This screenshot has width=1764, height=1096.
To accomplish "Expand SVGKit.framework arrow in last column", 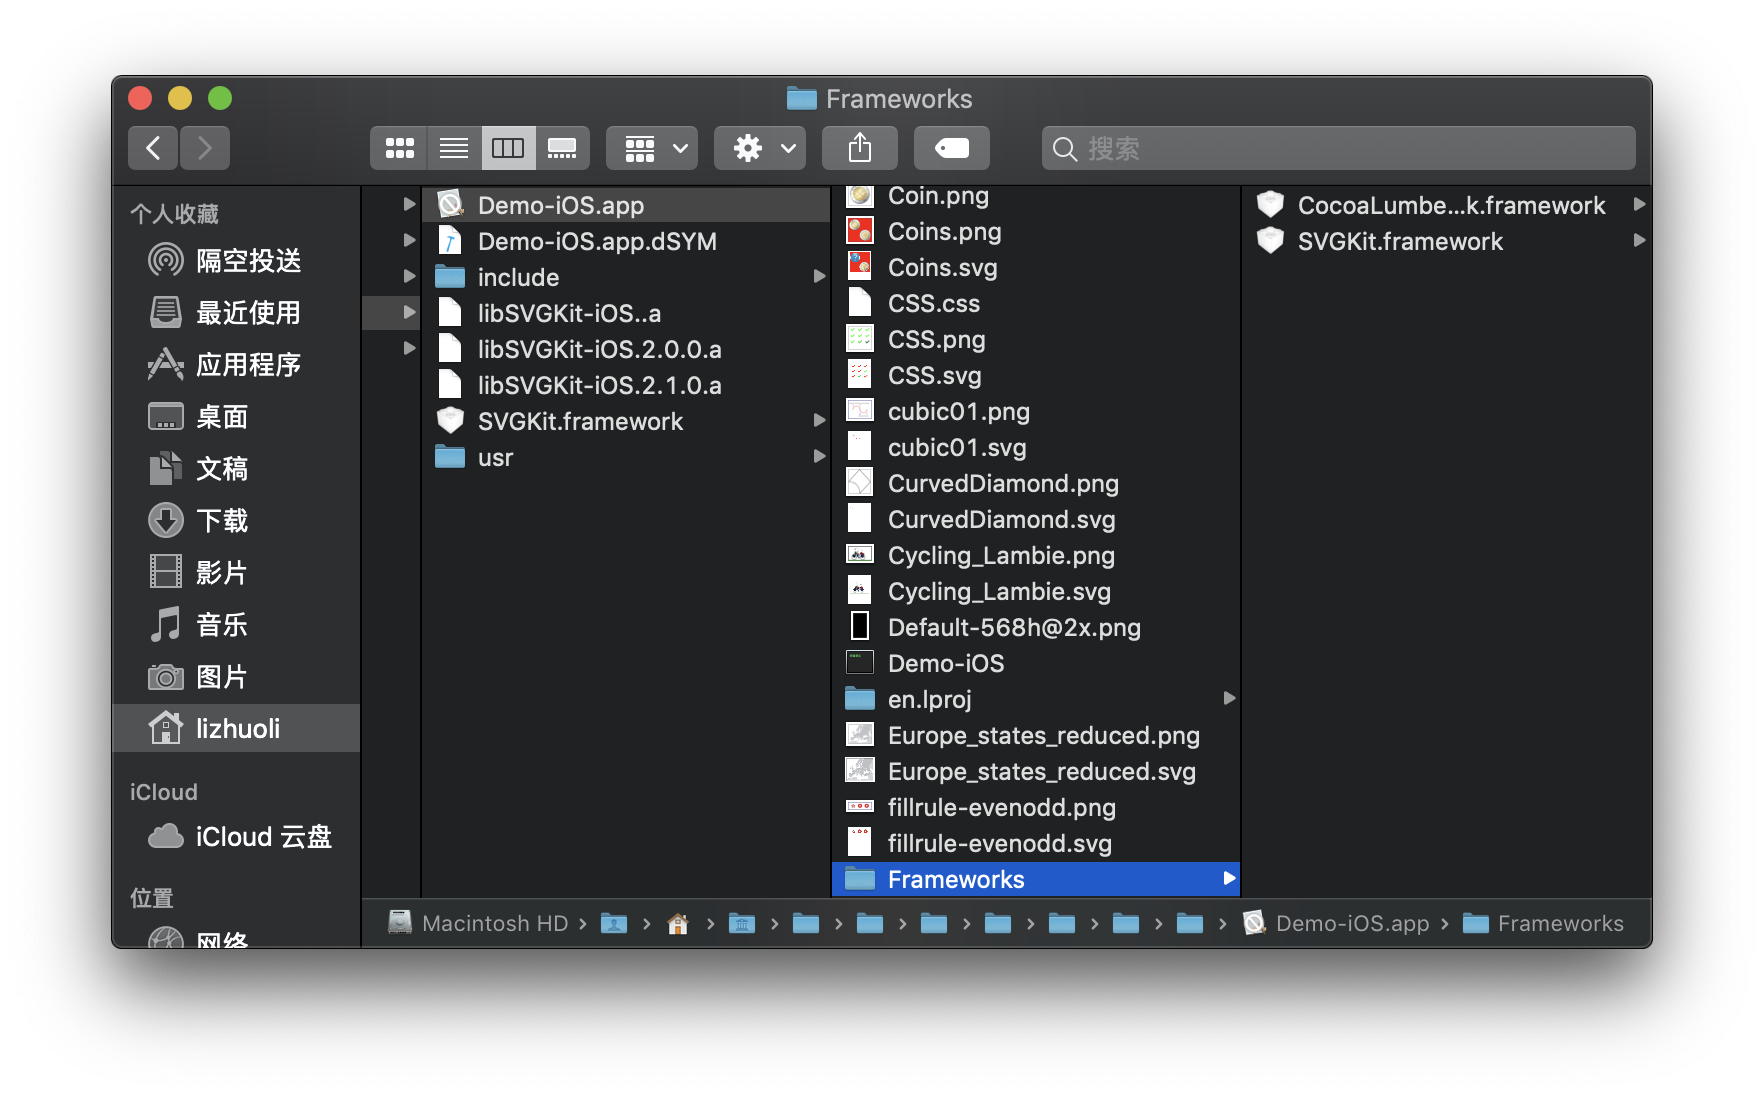I will [1639, 240].
